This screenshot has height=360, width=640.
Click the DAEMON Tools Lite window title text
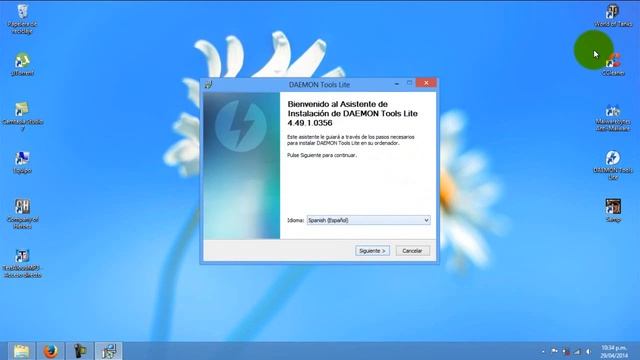[319, 84]
